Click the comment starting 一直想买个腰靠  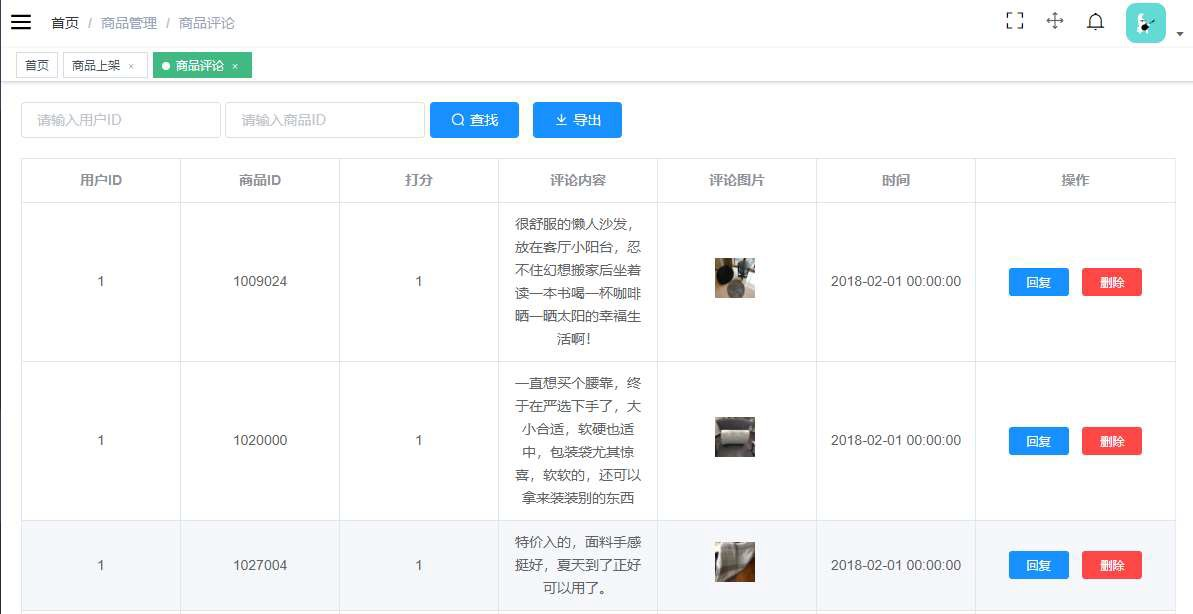(x=578, y=441)
